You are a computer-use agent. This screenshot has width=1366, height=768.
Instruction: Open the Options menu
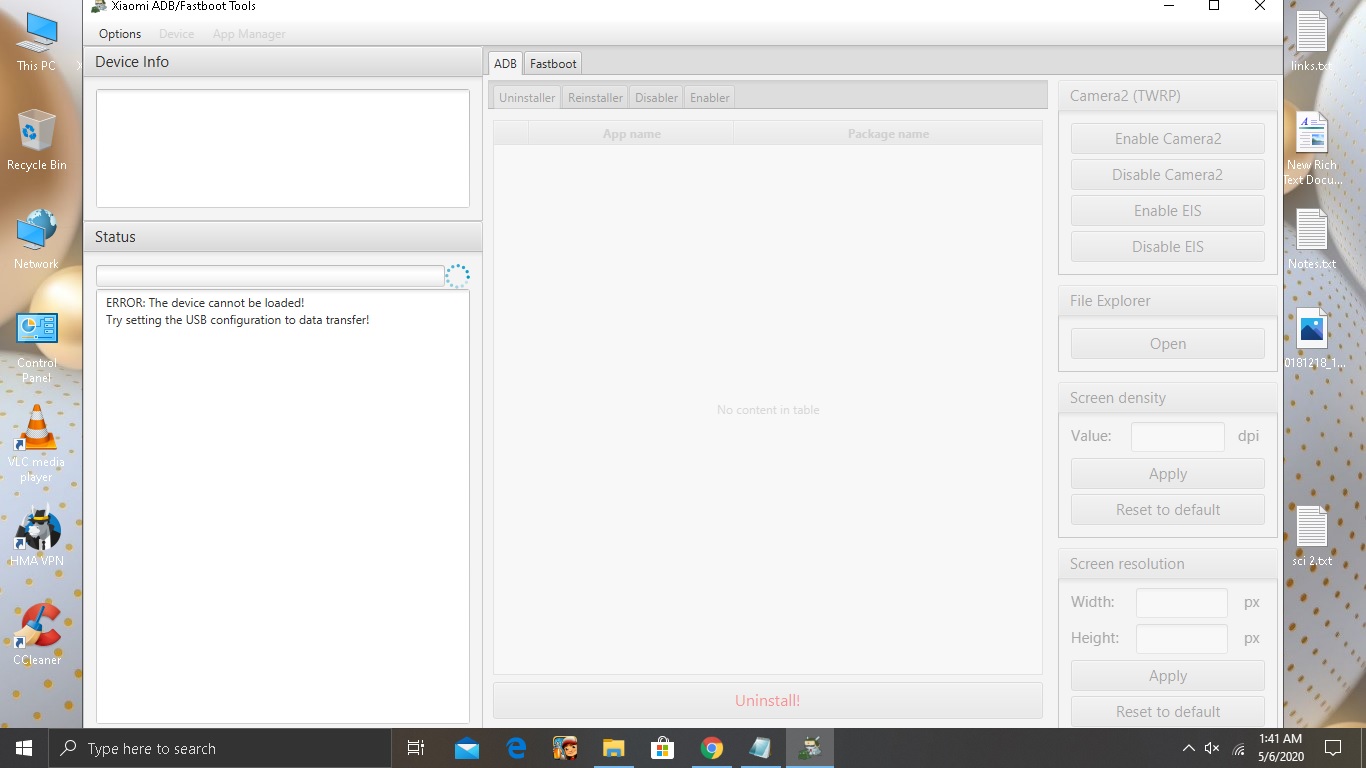point(120,34)
